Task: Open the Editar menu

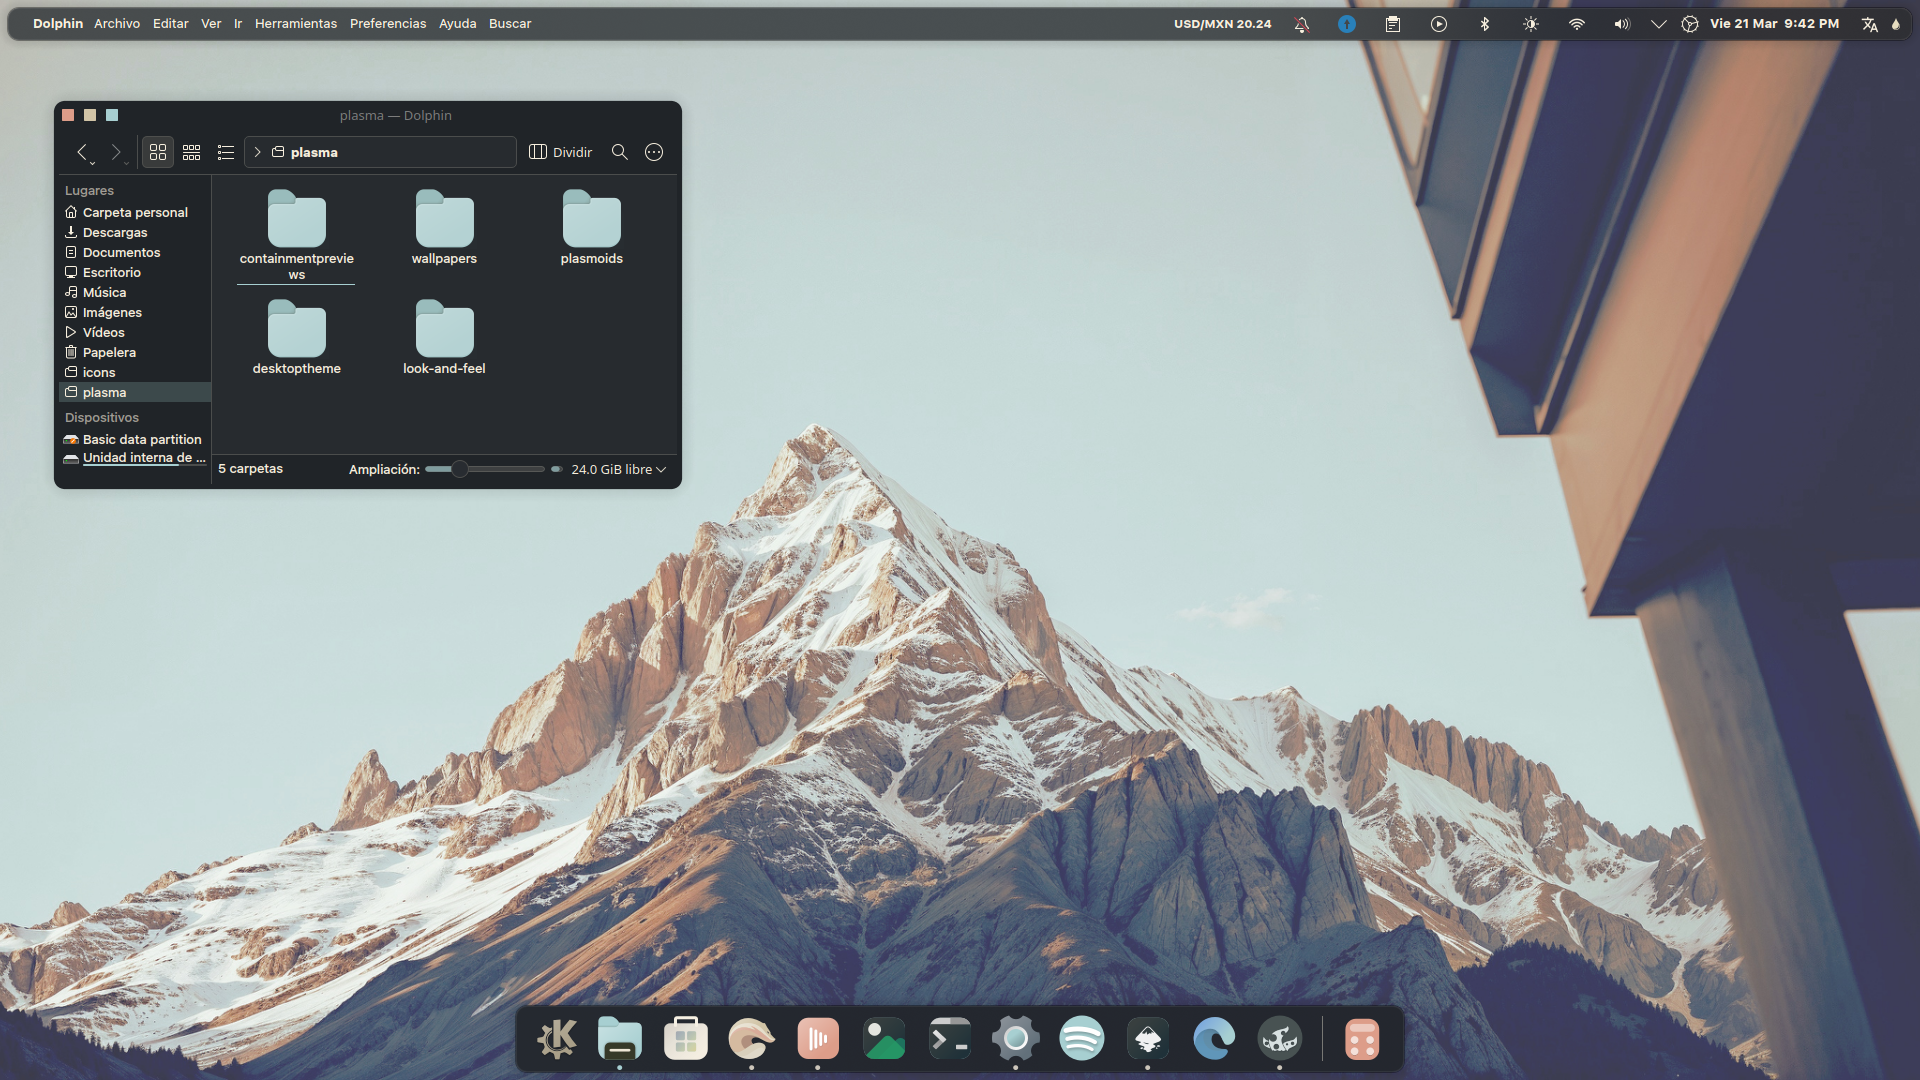Action: coord(171,23)
